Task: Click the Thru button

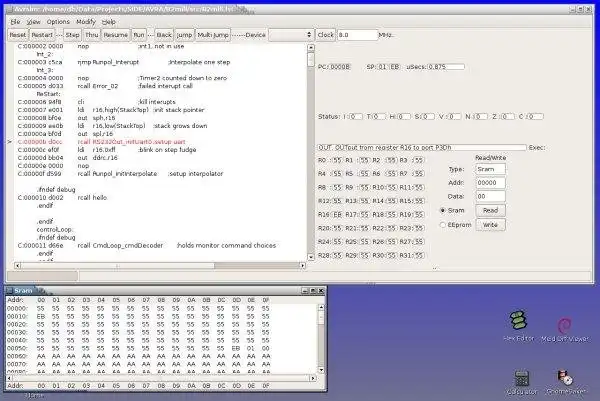Action: pyautogui.click(x=91, y=35)
